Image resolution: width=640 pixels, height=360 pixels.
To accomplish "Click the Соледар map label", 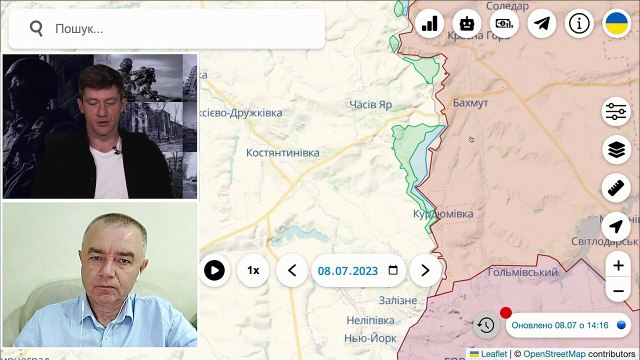I will point(507,6).
